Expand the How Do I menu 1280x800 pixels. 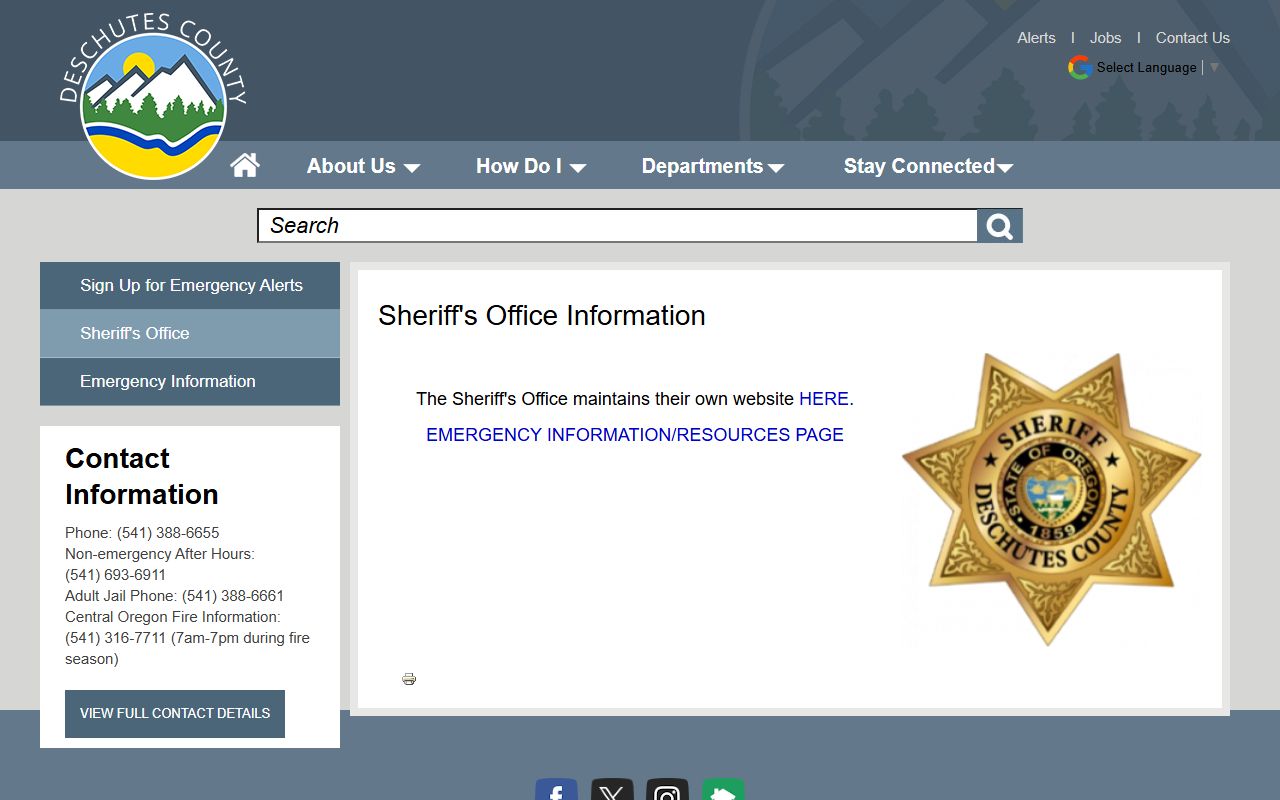(531, 166)
